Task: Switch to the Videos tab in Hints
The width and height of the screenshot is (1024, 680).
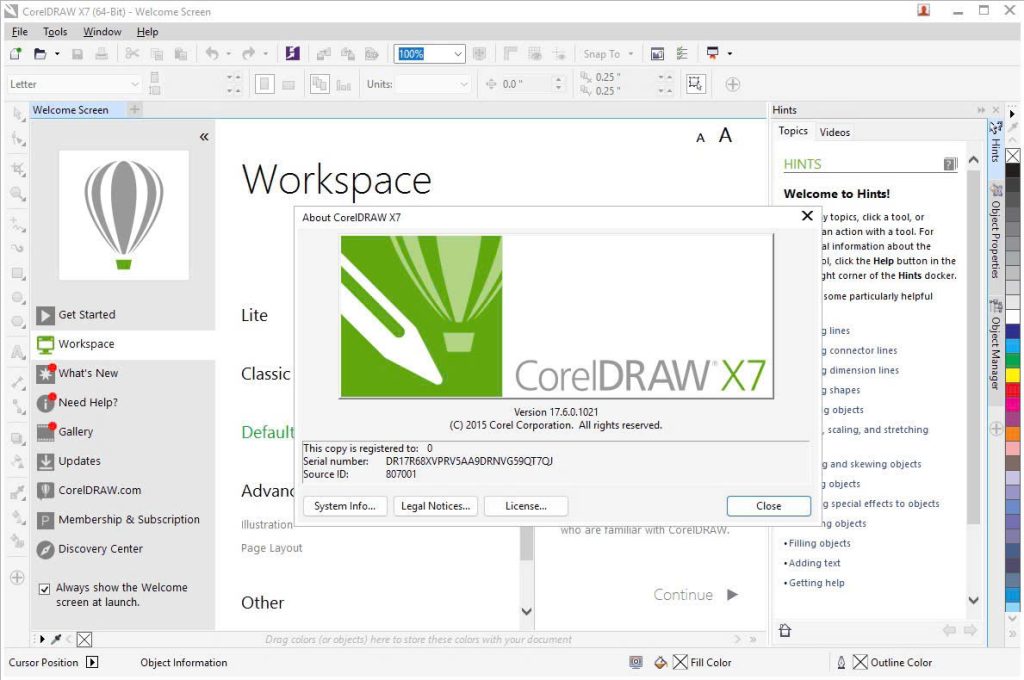Action: 834,132
